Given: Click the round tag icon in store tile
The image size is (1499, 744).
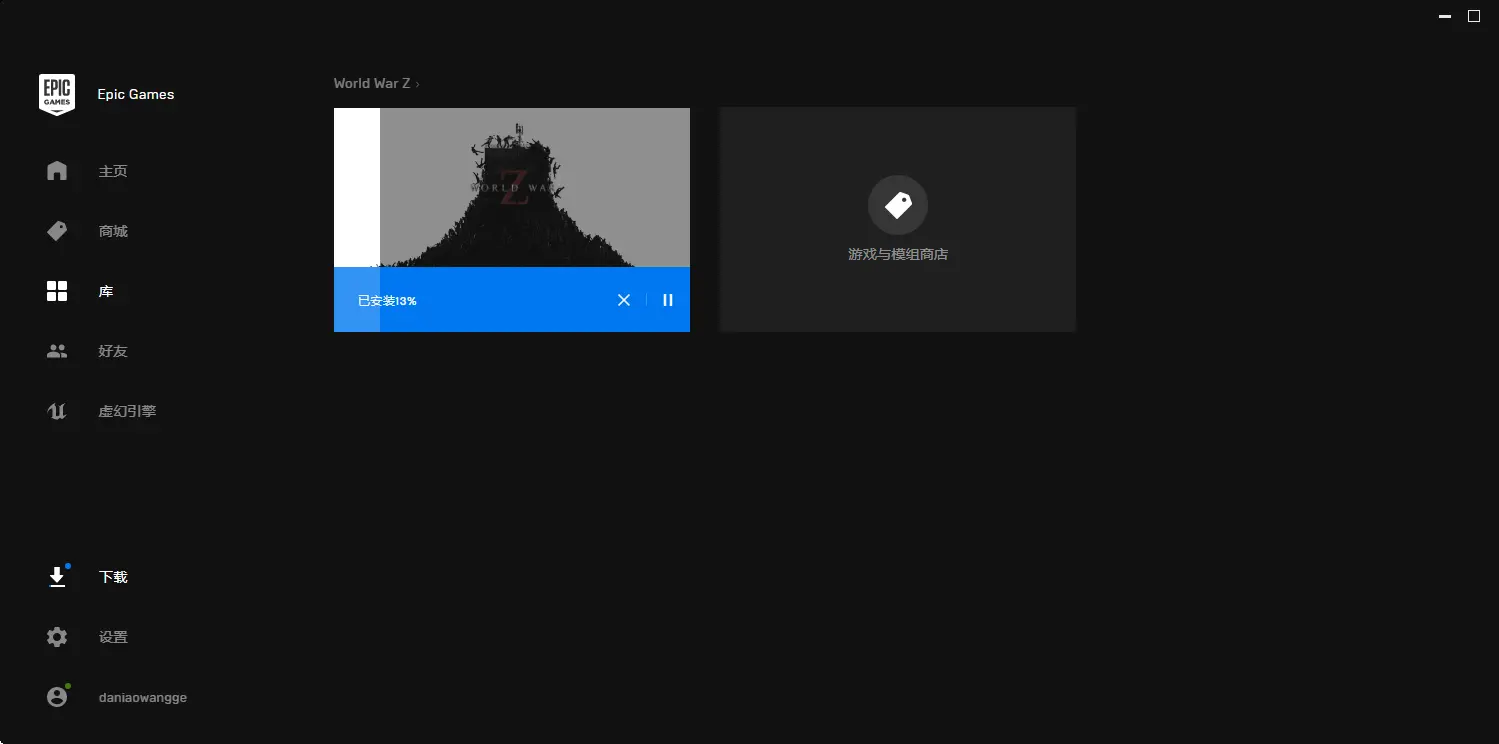Looking at the screenshot, I should click(898, 205).
